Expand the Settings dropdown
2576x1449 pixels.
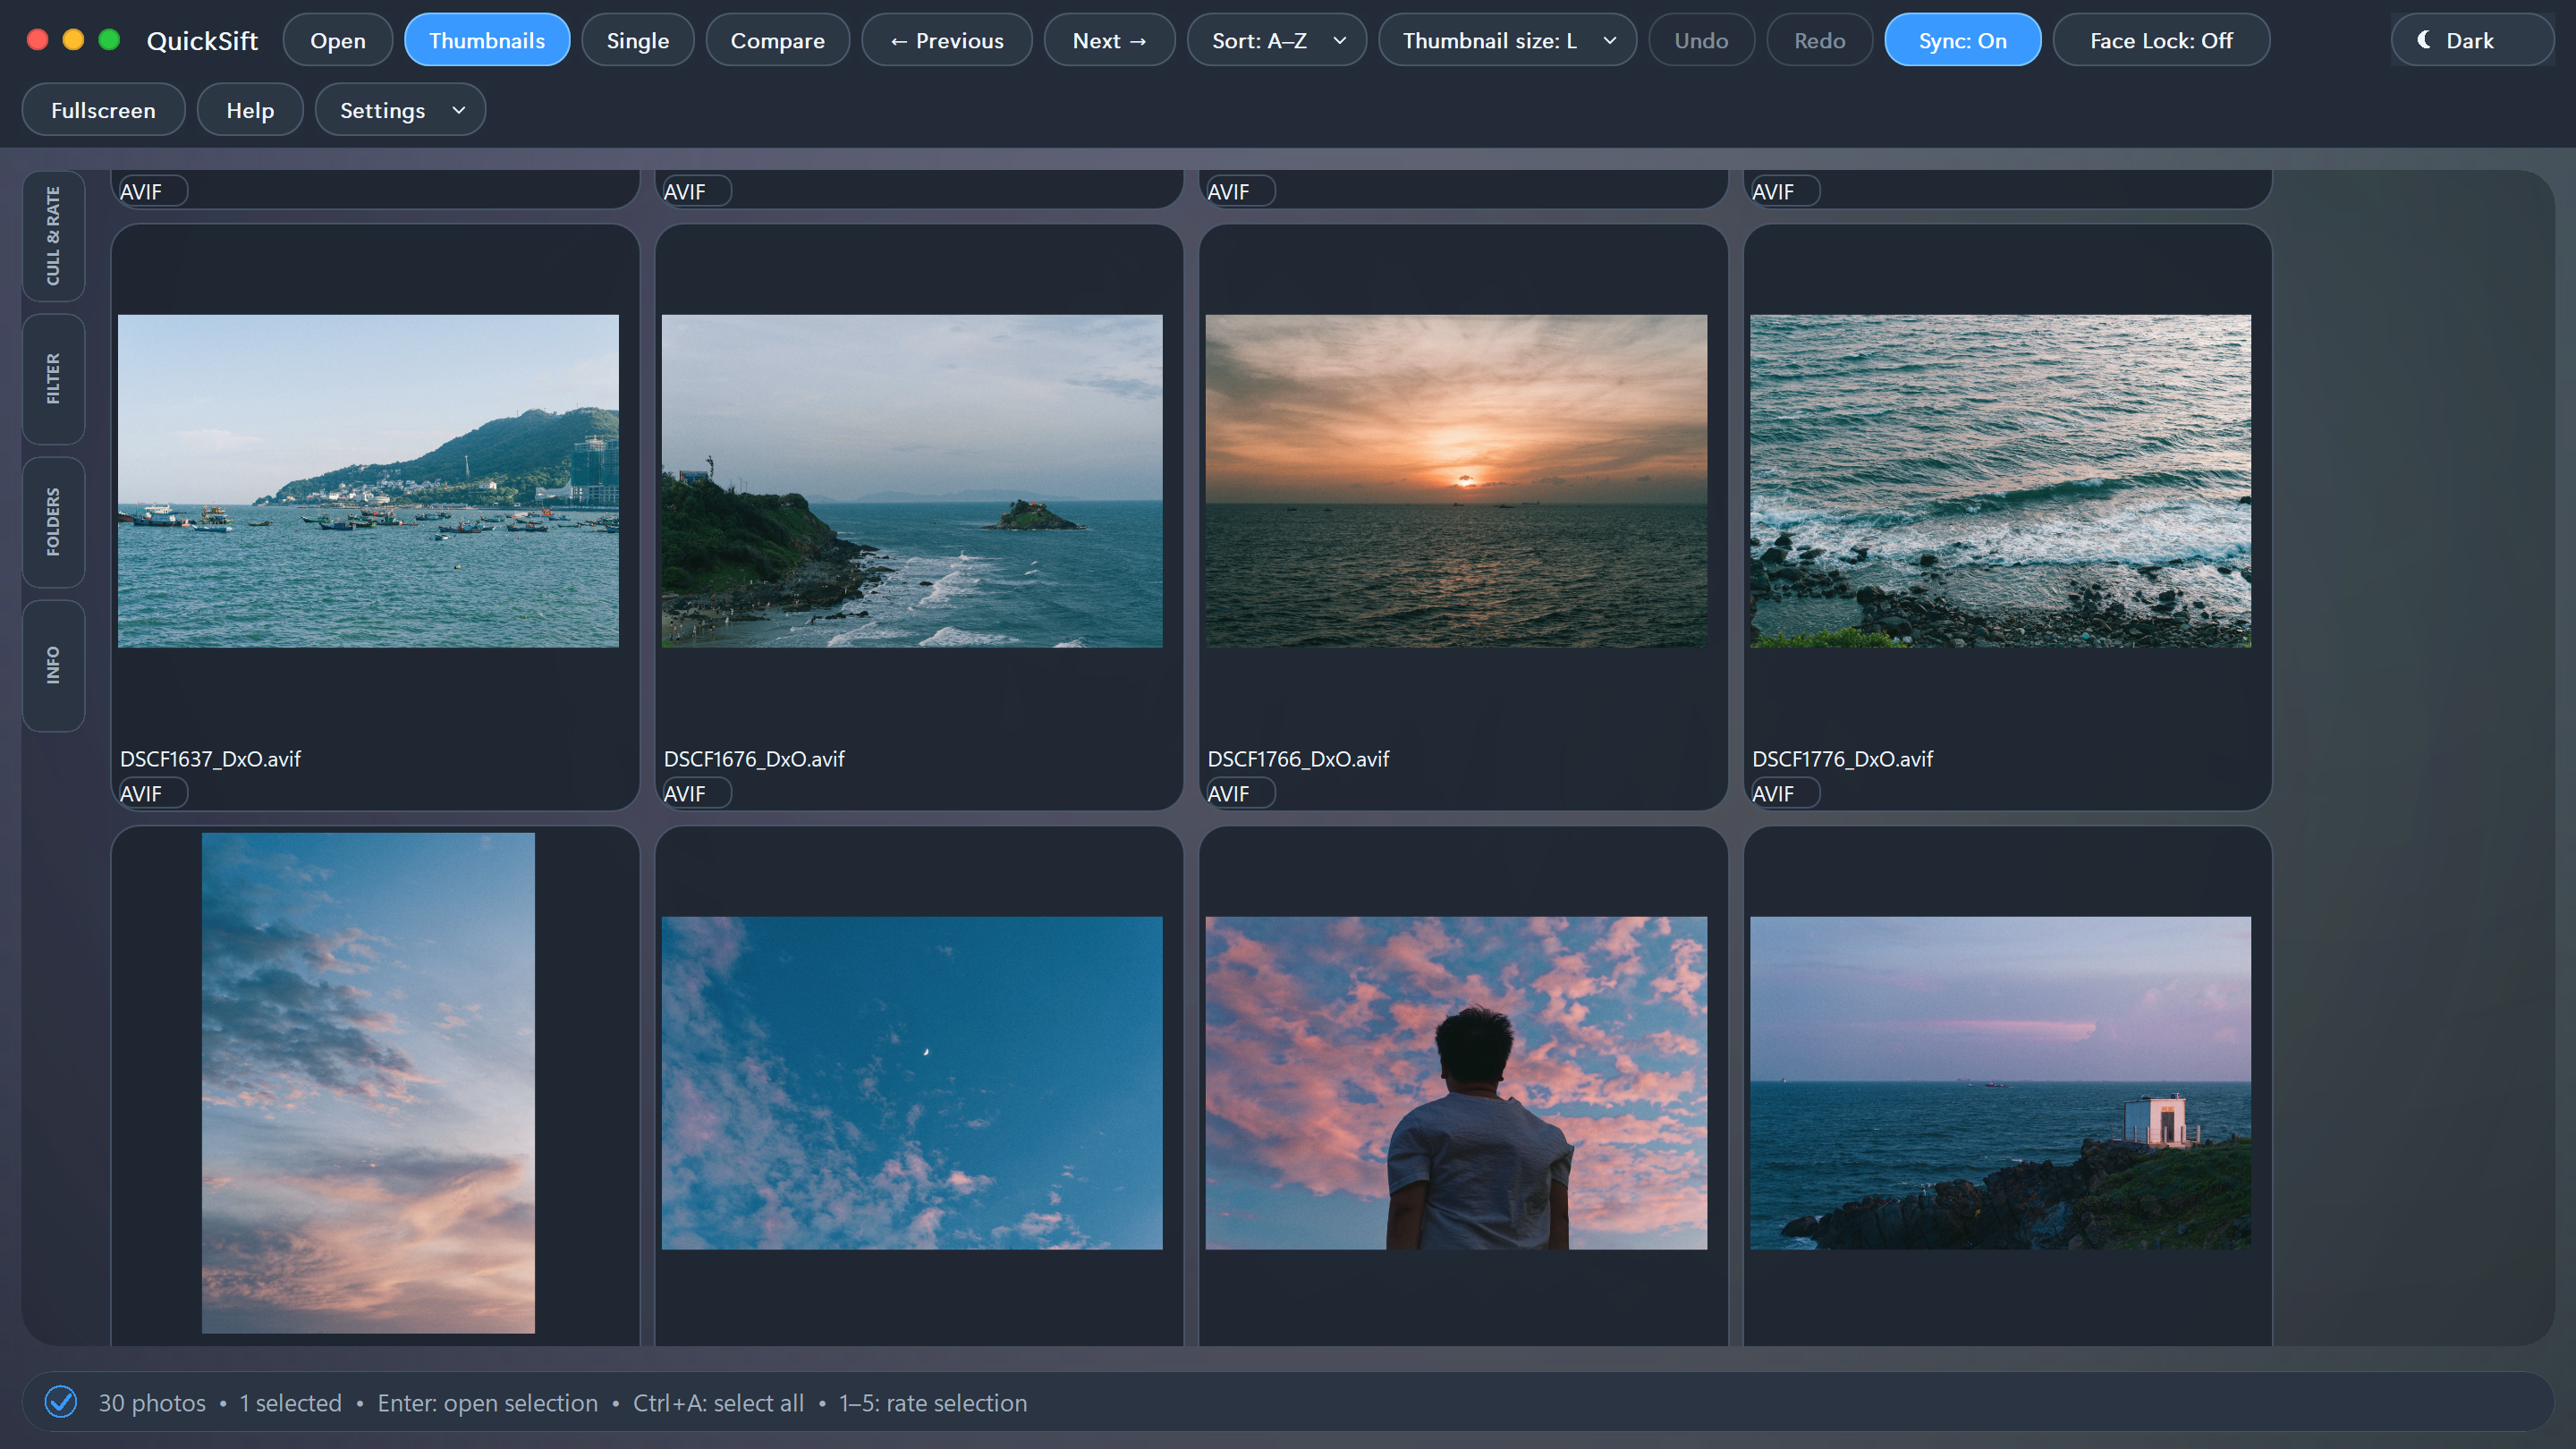(x=400, y=110)
